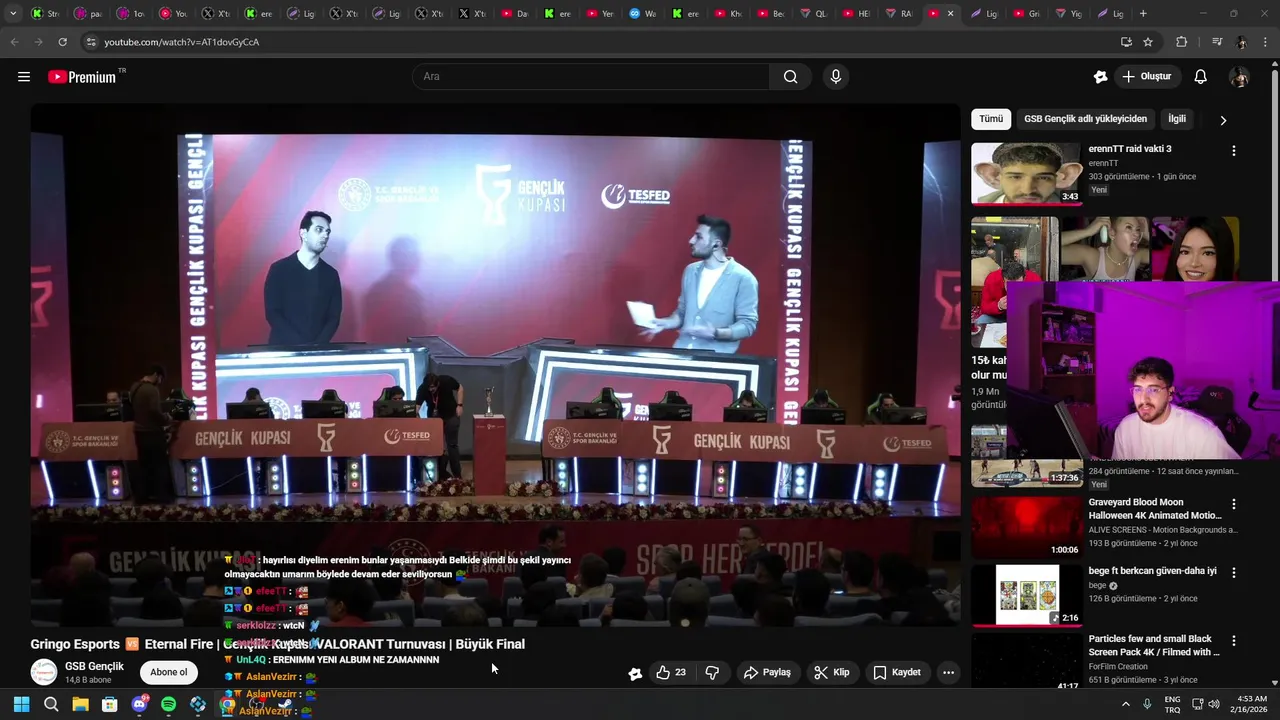Viewport: 1280px width, 720px height.
Task: Open options menu for Particles few and small video
Action: coord(1233,640)
